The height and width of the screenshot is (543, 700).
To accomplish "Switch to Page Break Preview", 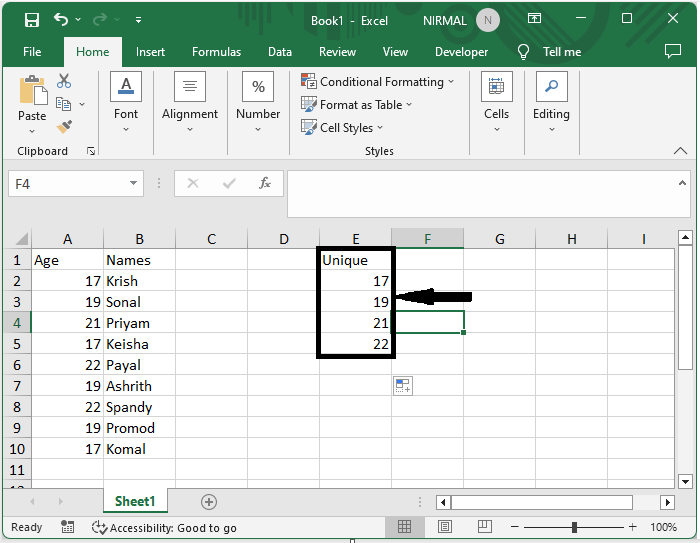I will pos(485,527).
